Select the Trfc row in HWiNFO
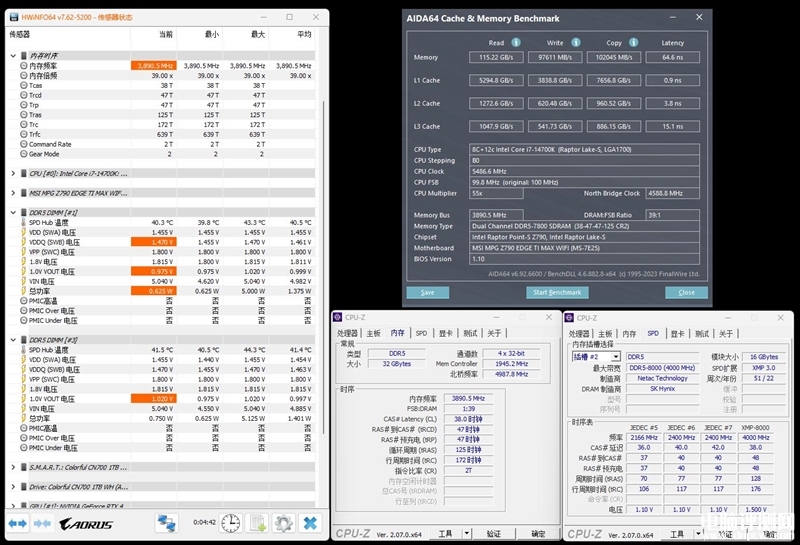 click(x=162, y=134)
